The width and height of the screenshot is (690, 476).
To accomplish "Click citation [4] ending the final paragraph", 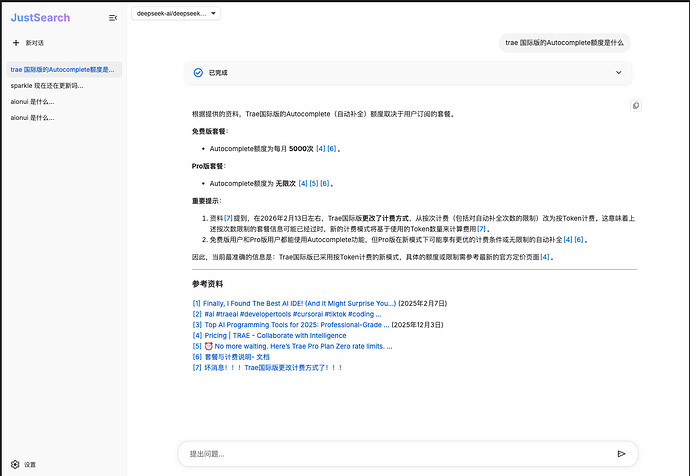I will point(545,257).
